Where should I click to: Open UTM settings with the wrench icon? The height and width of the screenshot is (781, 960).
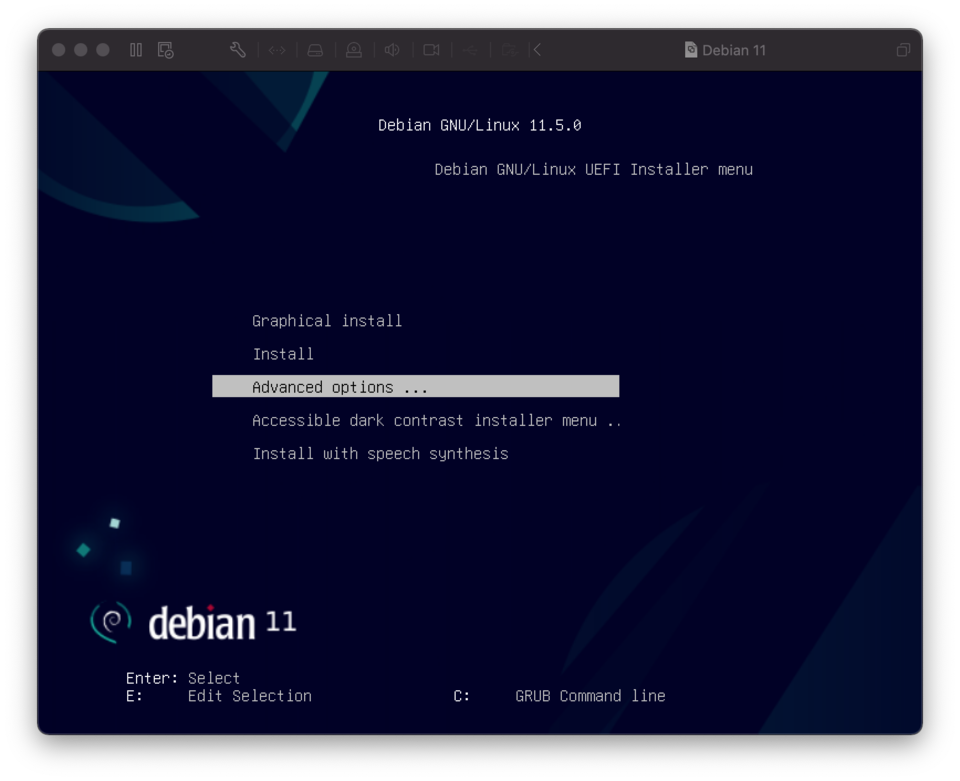click(x=237, y=49)
